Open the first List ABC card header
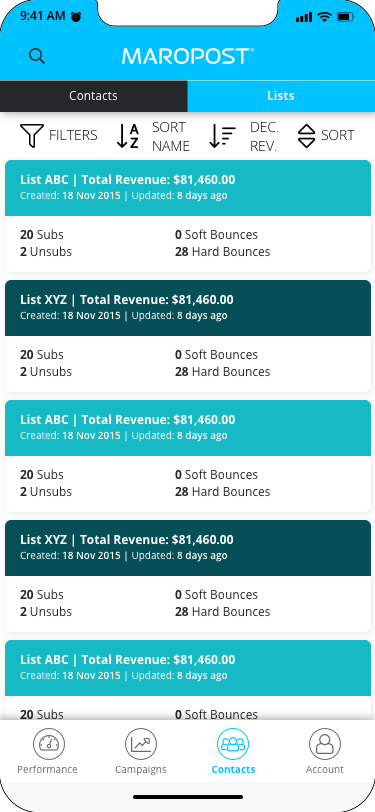 188,188
